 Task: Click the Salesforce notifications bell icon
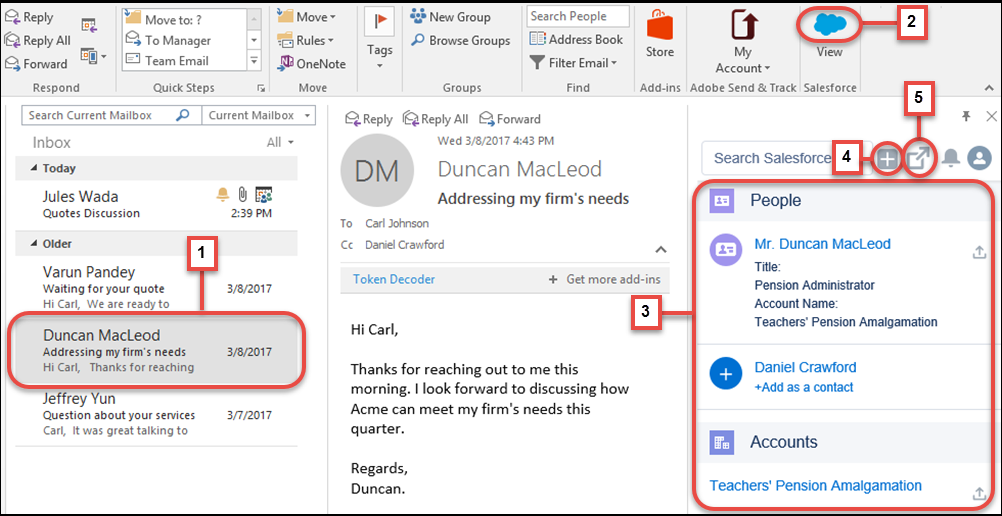(x=951, y=158)
